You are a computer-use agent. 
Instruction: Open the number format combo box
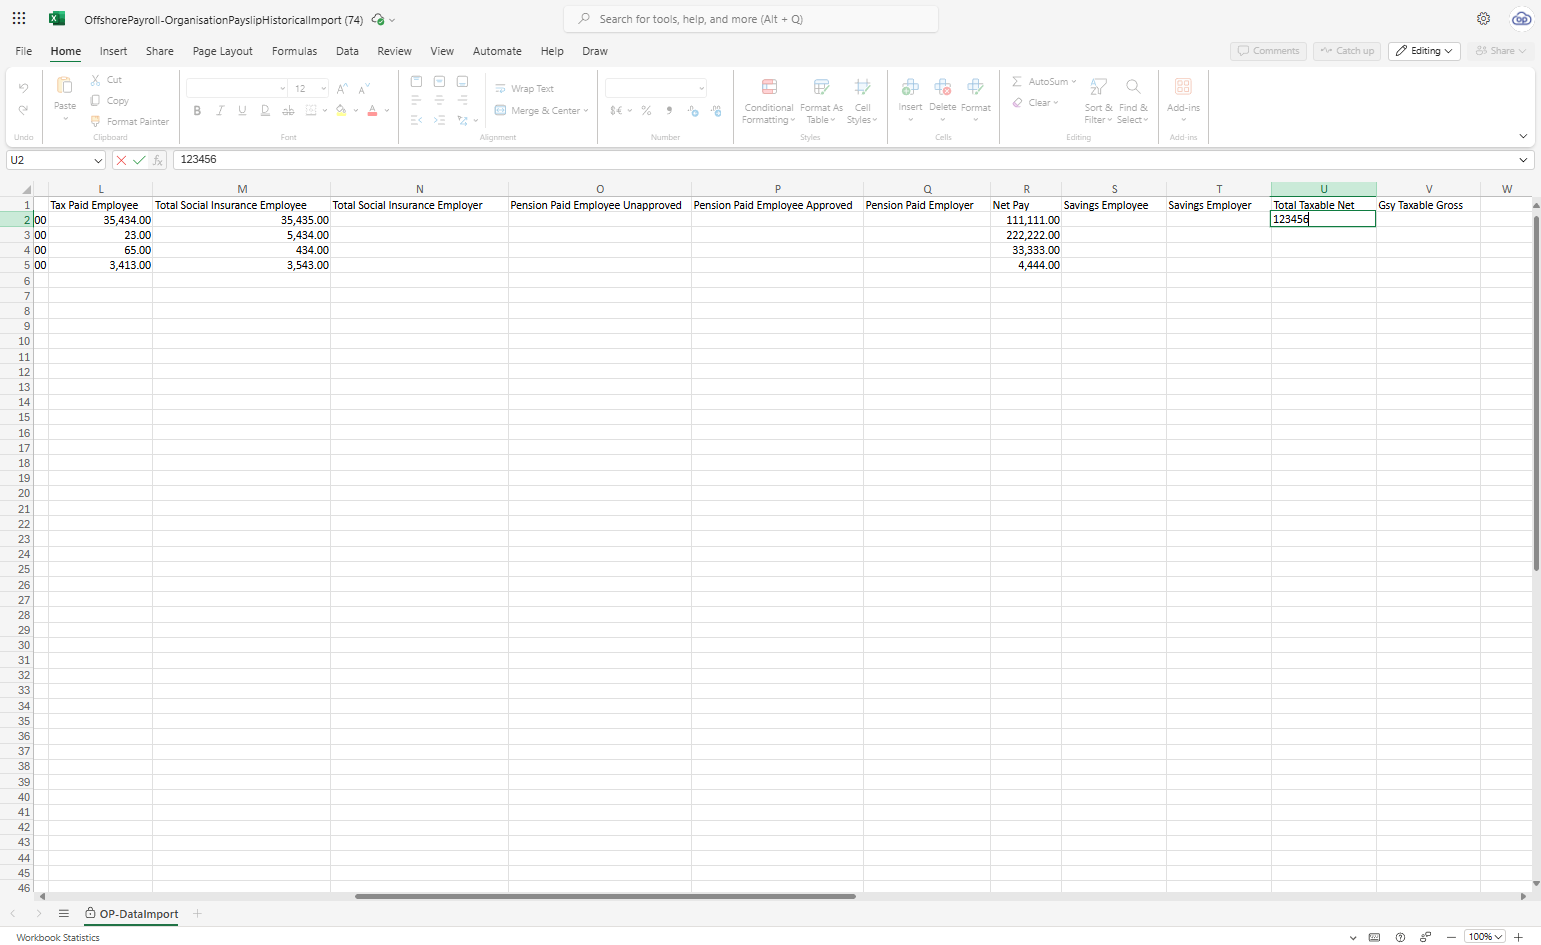pos(656,88)
